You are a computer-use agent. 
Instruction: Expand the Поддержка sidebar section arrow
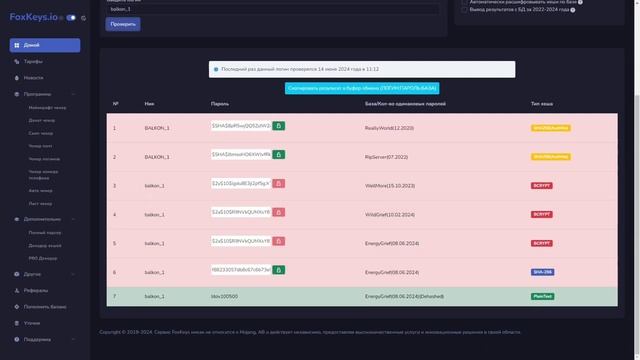pyautogui.click(x=73, y=340)
